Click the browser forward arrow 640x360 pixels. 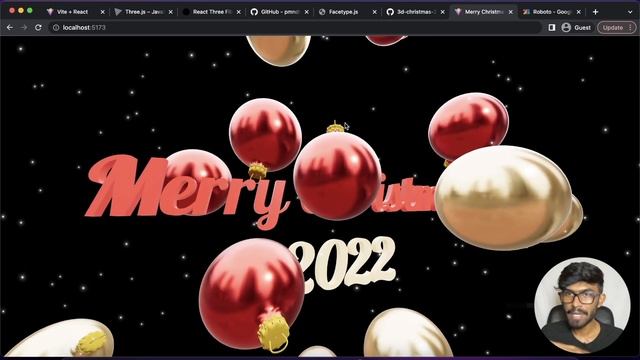click(x=24, y=28)
